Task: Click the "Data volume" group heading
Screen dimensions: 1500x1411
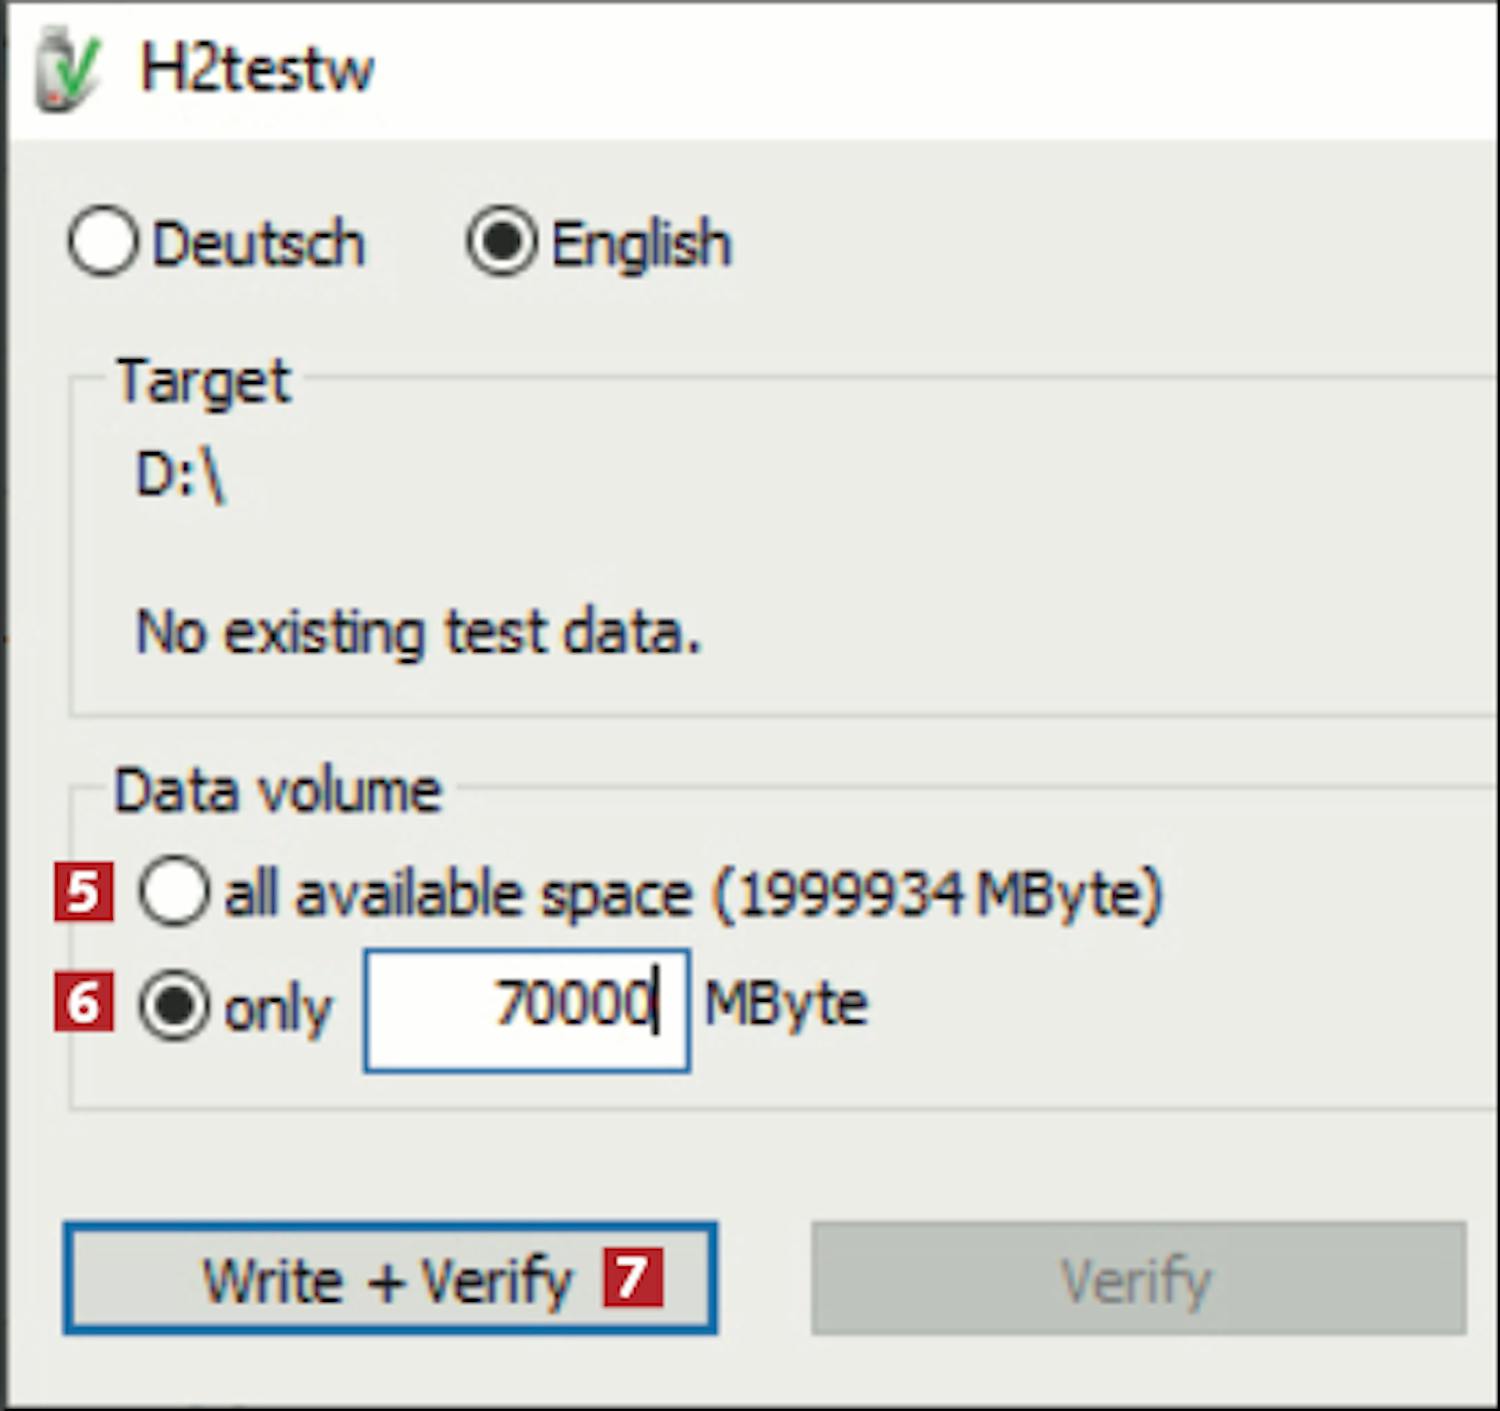Action: (277, 791)
